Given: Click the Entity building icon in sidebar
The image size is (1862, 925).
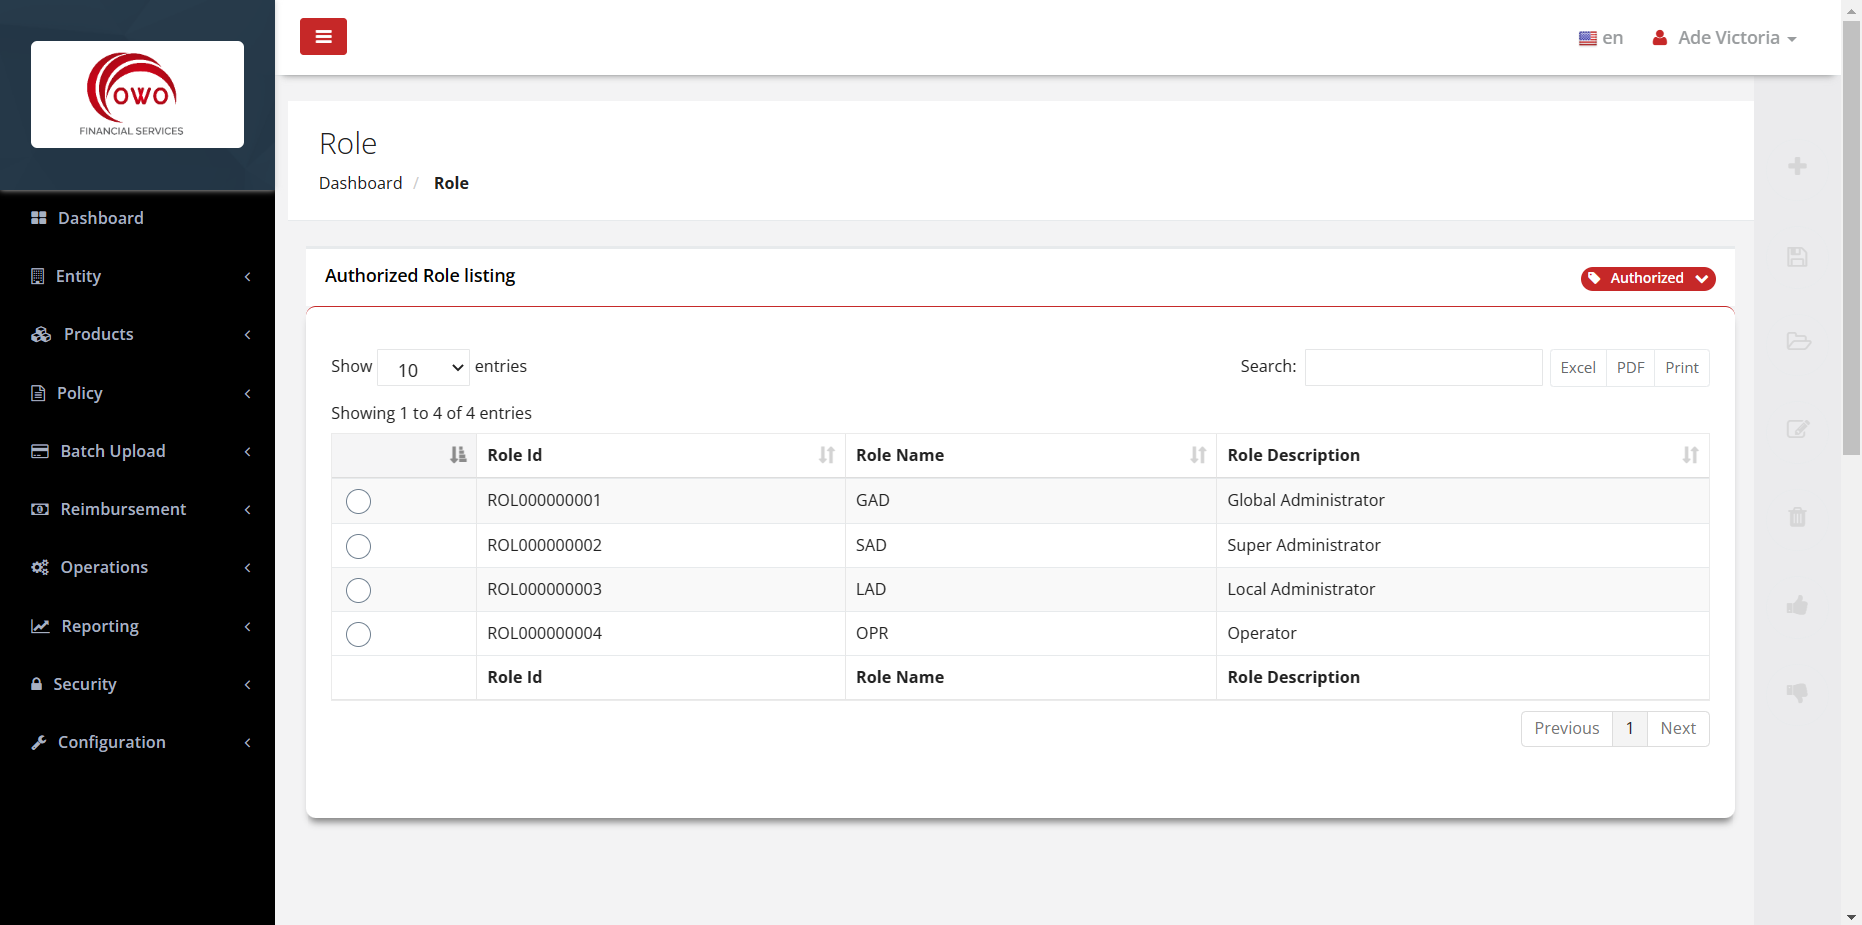Looking at the screenshot, I should 38,276.
